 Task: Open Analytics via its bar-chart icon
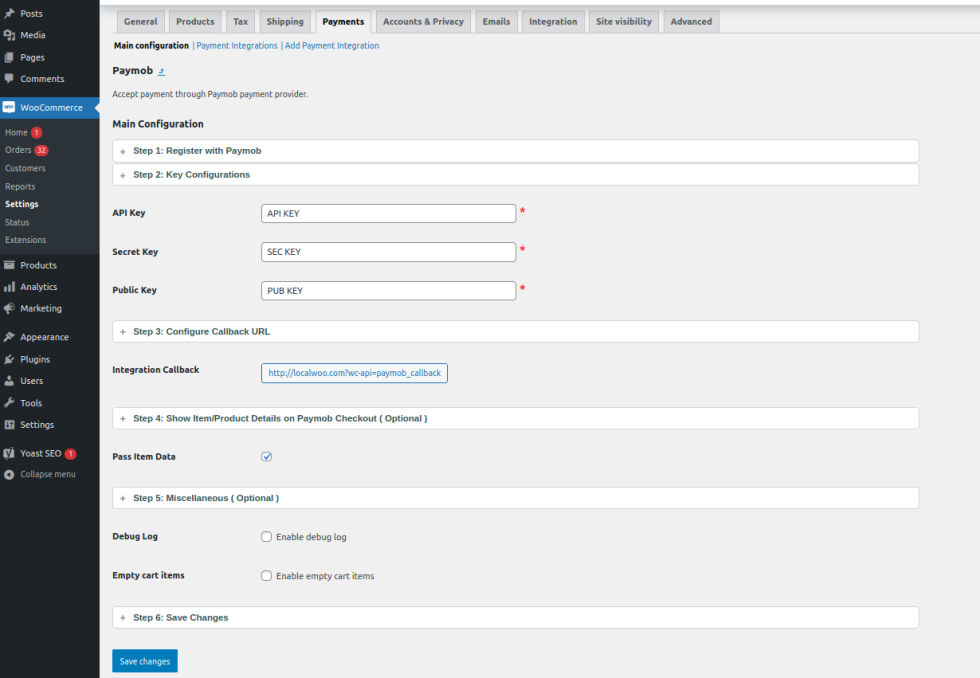[9, 287]
